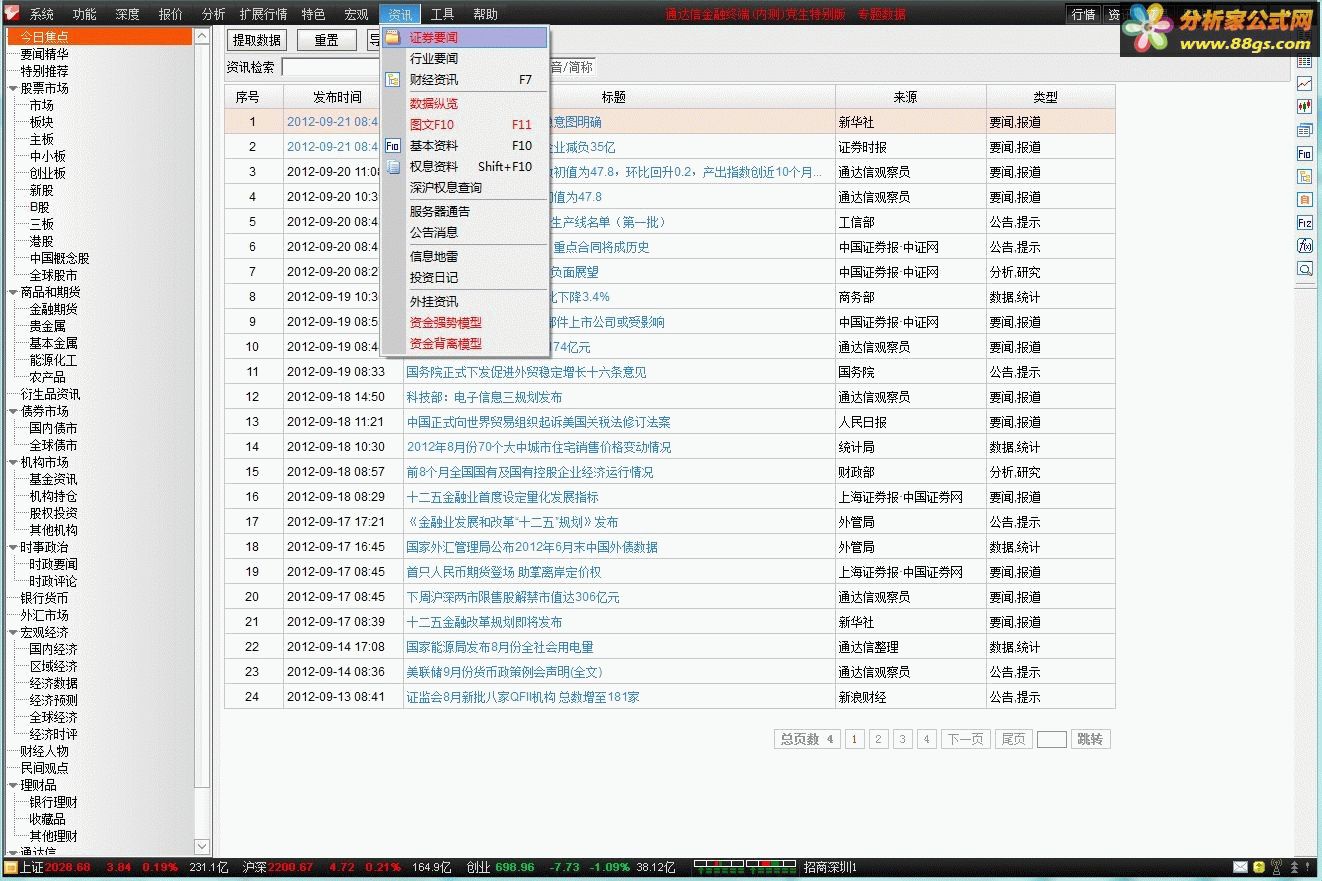Go to page 2 in pagination
The height and width of the screenshot is (881, 1322).
point(878,739)
